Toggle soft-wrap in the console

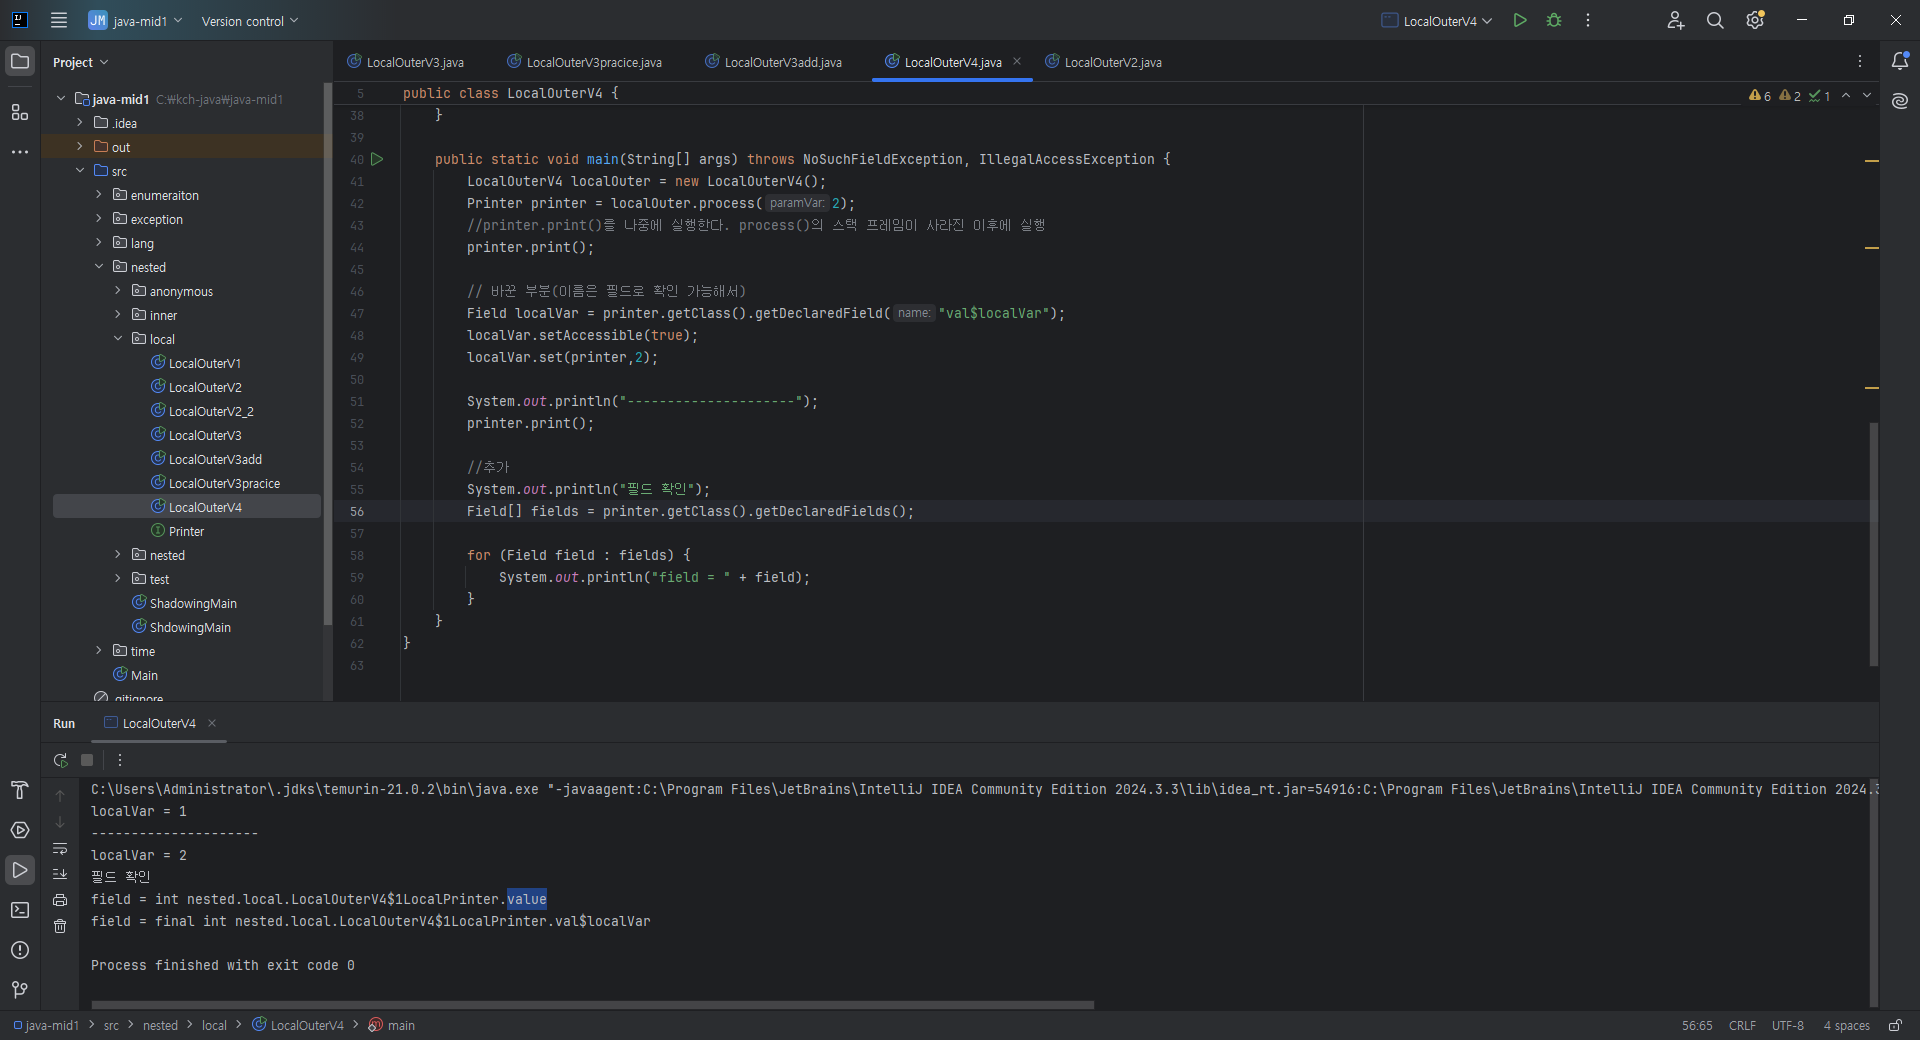[60, 848]
